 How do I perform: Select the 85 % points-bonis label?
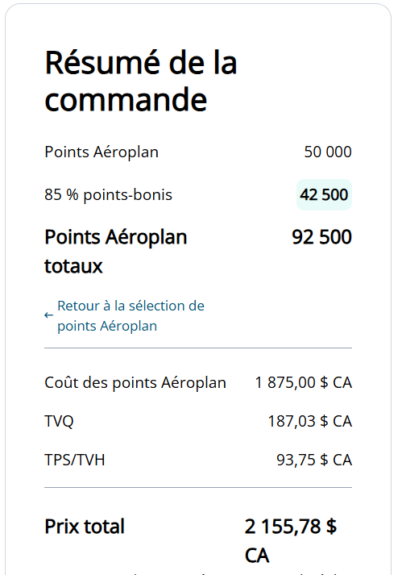108,195
